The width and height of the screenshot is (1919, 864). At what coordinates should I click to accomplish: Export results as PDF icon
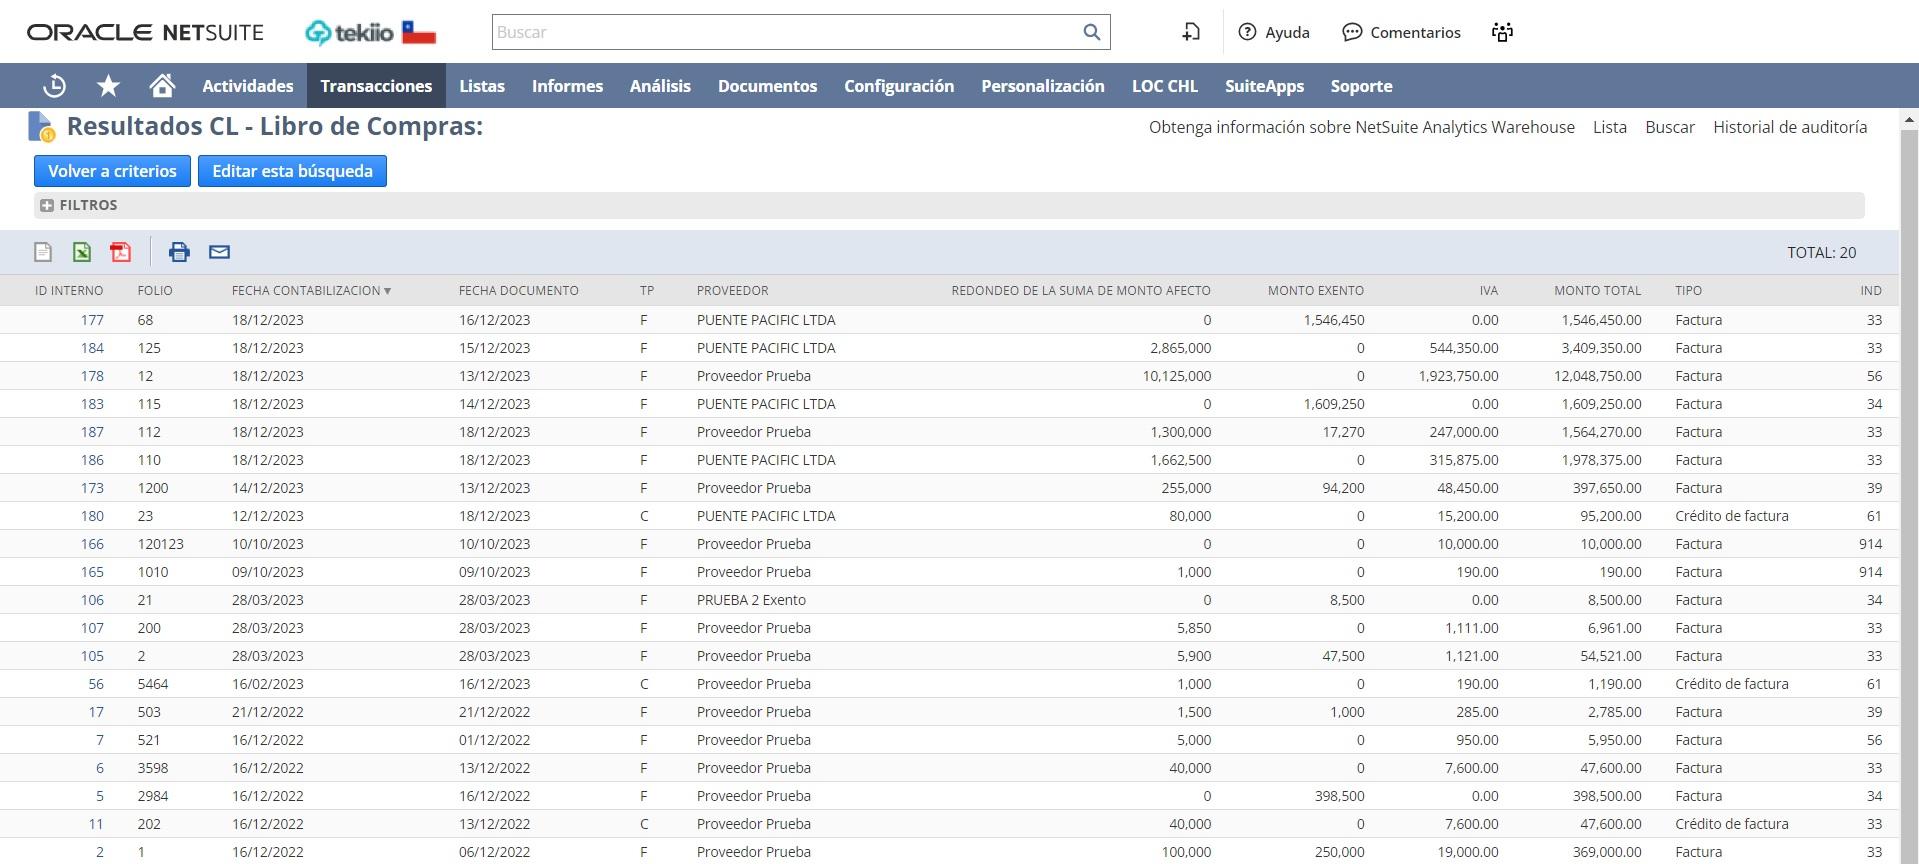[121, 252]
